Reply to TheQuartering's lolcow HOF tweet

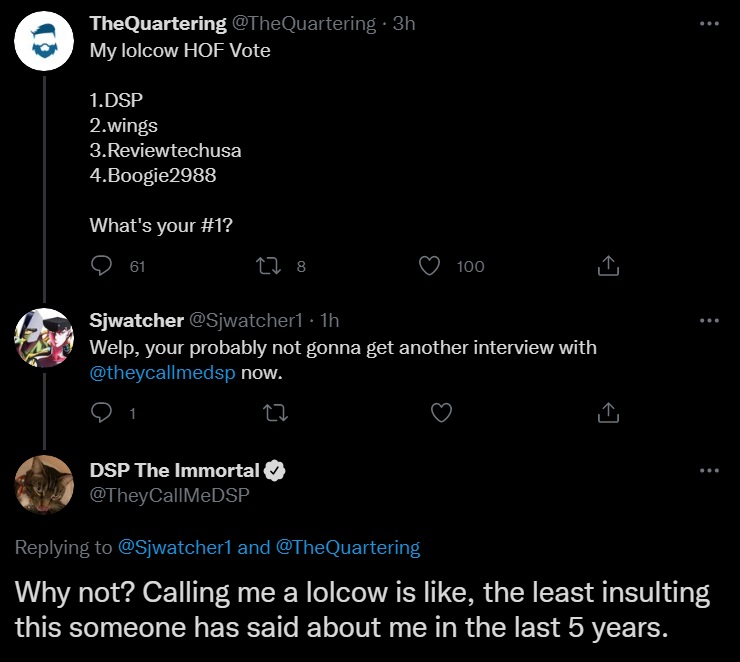(101, 266)
